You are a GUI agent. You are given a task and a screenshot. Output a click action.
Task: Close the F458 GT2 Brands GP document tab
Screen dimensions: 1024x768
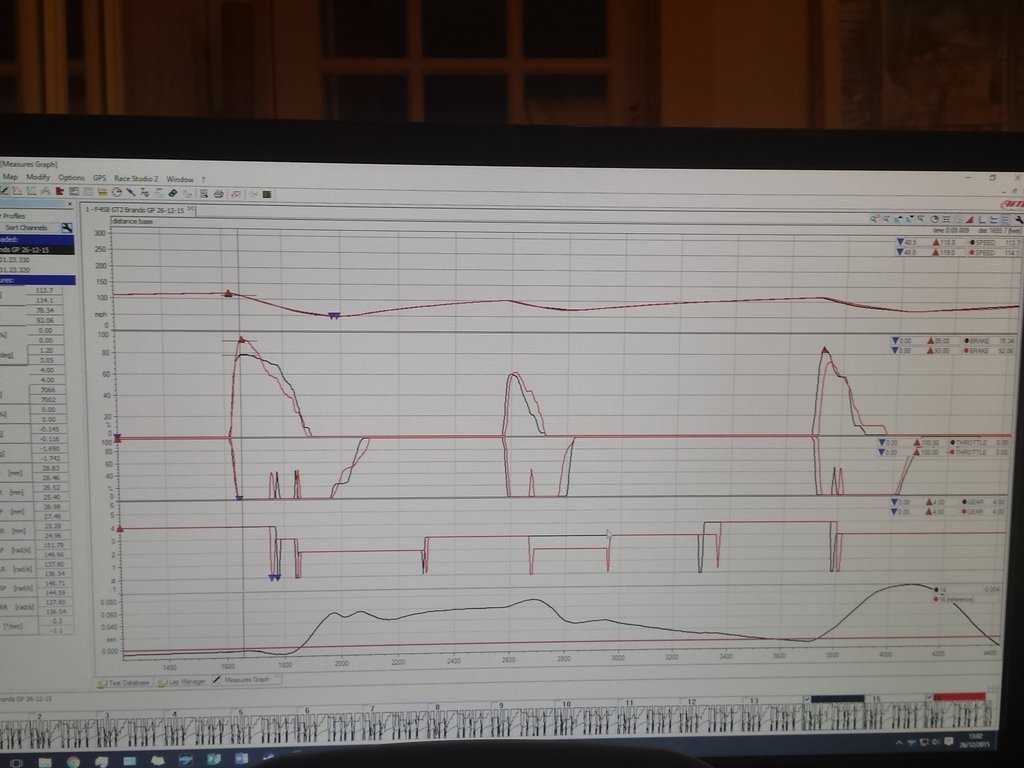click(191, 208)
